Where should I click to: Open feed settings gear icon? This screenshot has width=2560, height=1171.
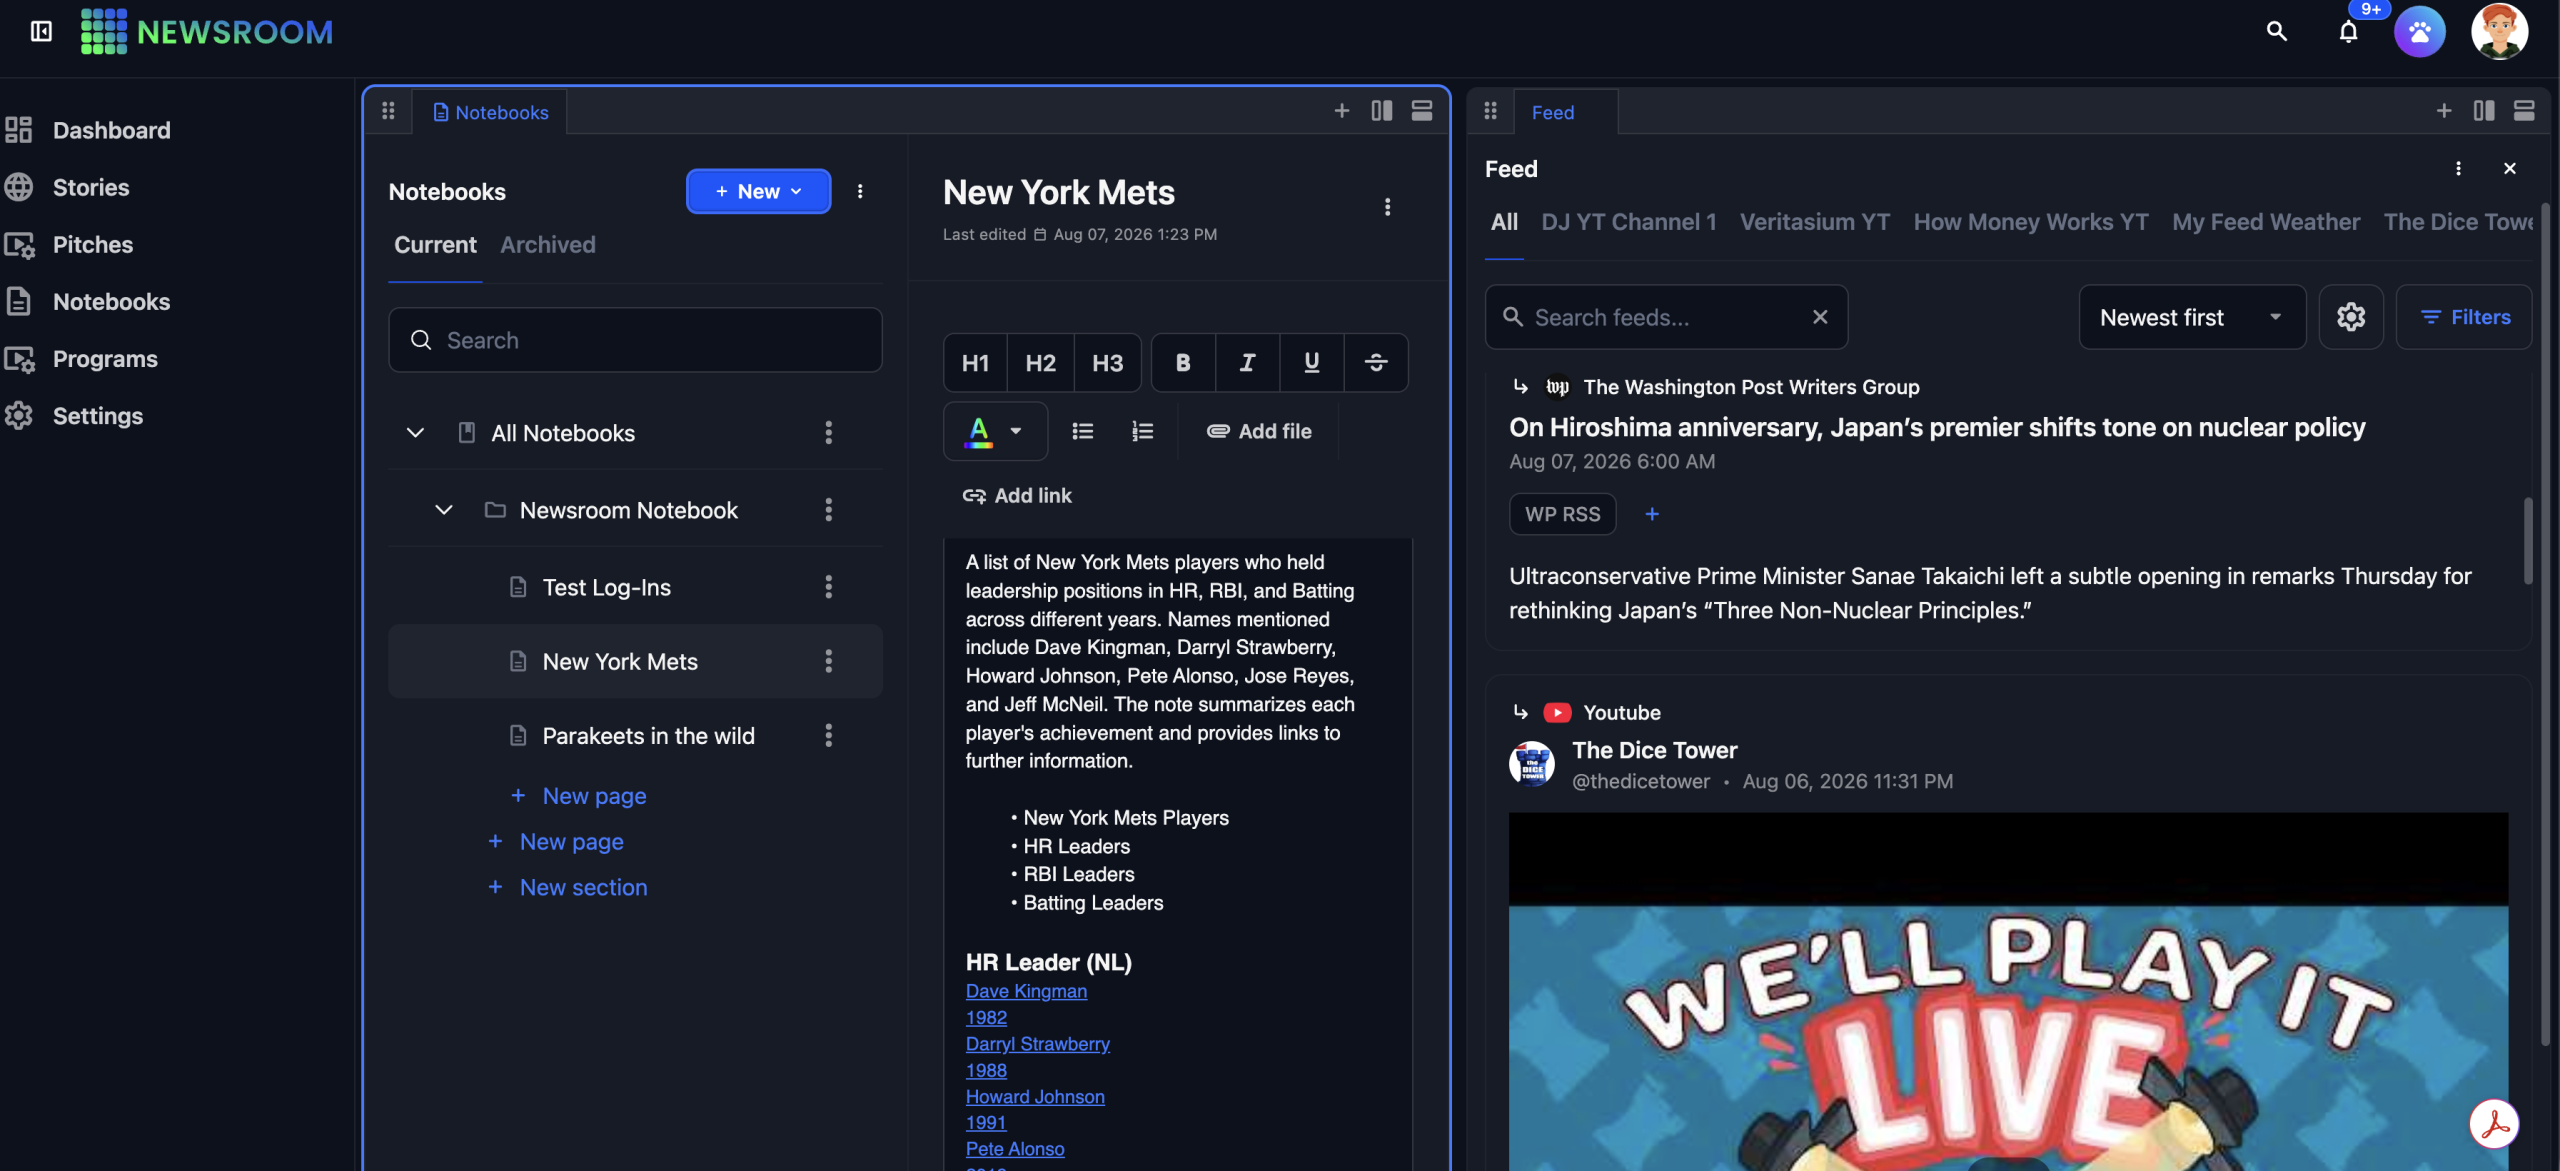click(x=2350, y=317)
